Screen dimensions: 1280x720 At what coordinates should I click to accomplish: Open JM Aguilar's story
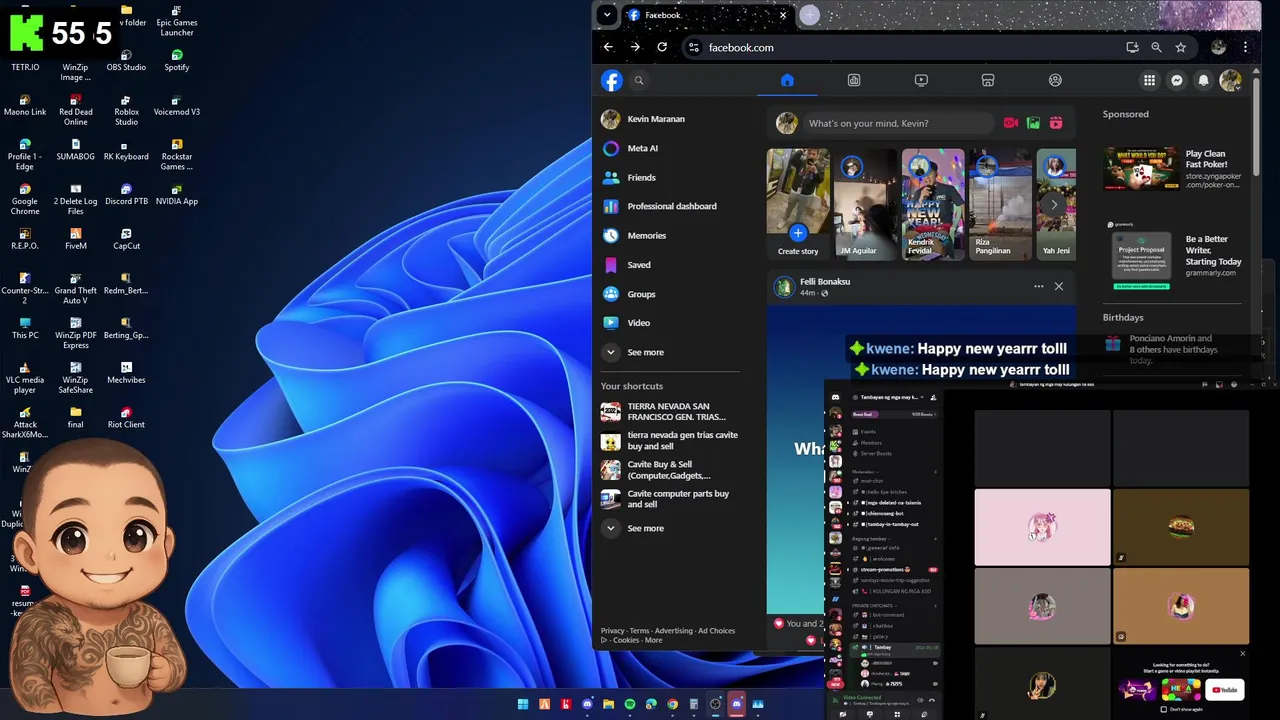tap(865, 204)
